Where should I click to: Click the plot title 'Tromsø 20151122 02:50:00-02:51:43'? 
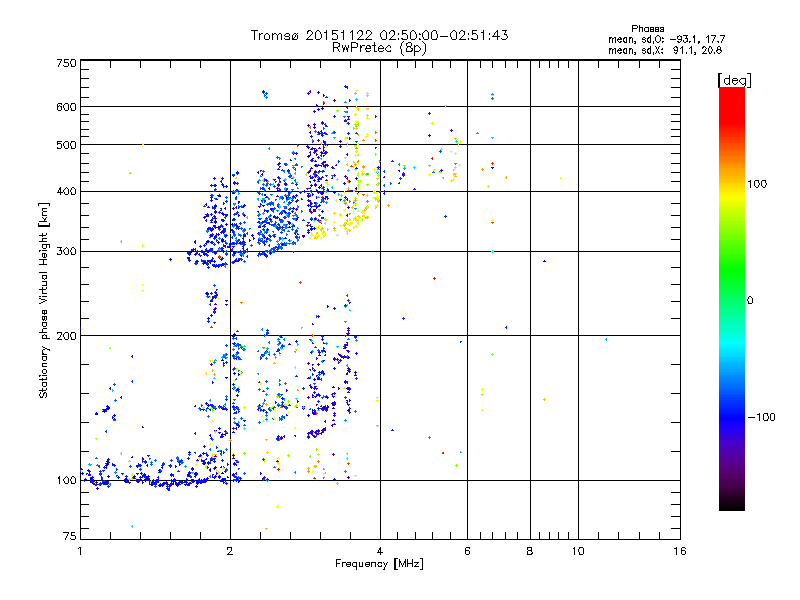pos(380,35)
